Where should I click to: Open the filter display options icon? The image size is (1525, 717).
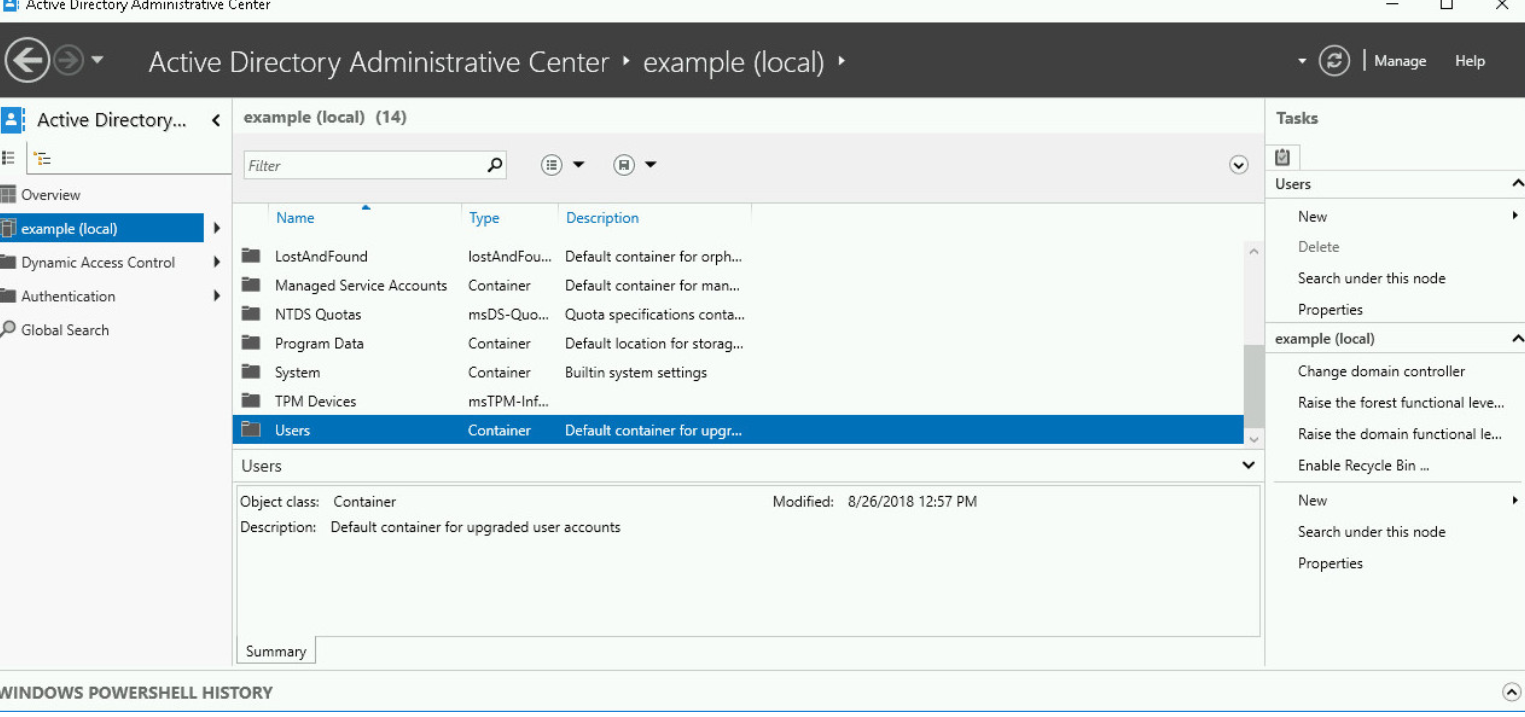[551, 164]
